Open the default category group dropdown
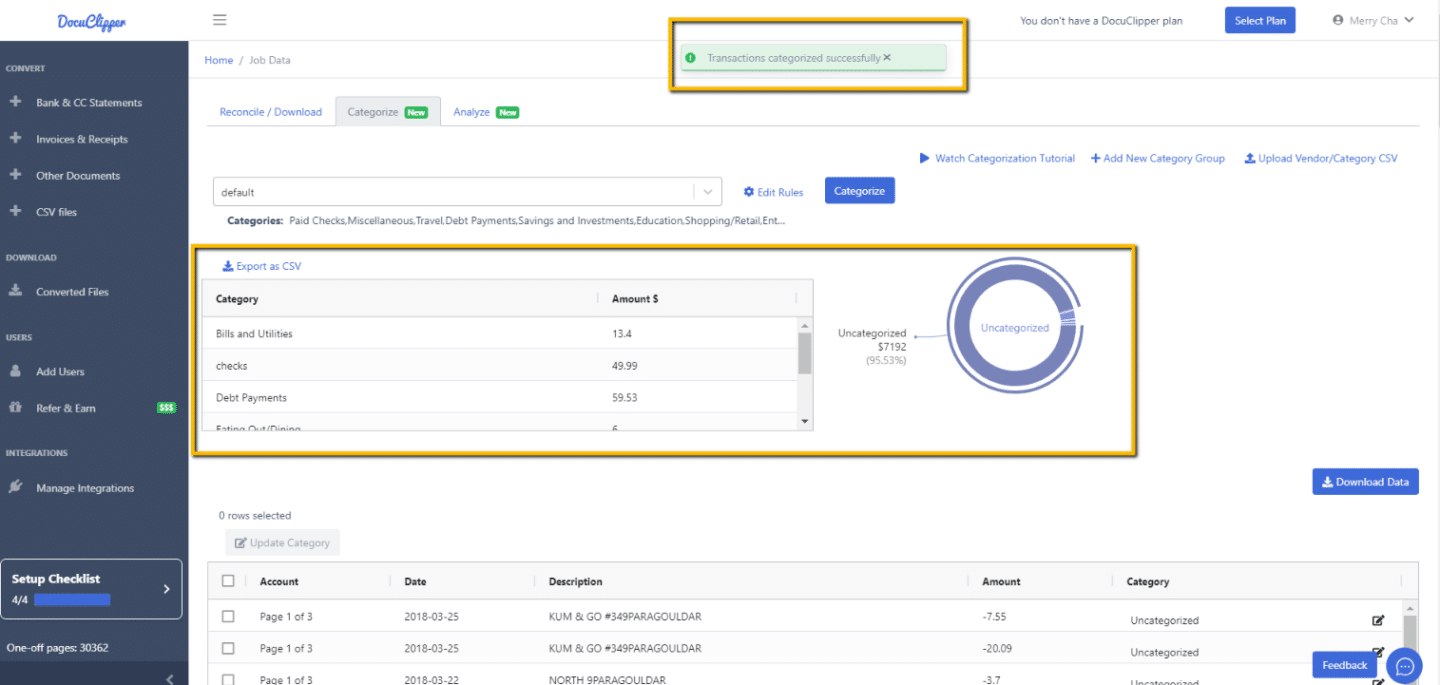The width and height of the screenshot is (1440, 685). click(707, 190)
